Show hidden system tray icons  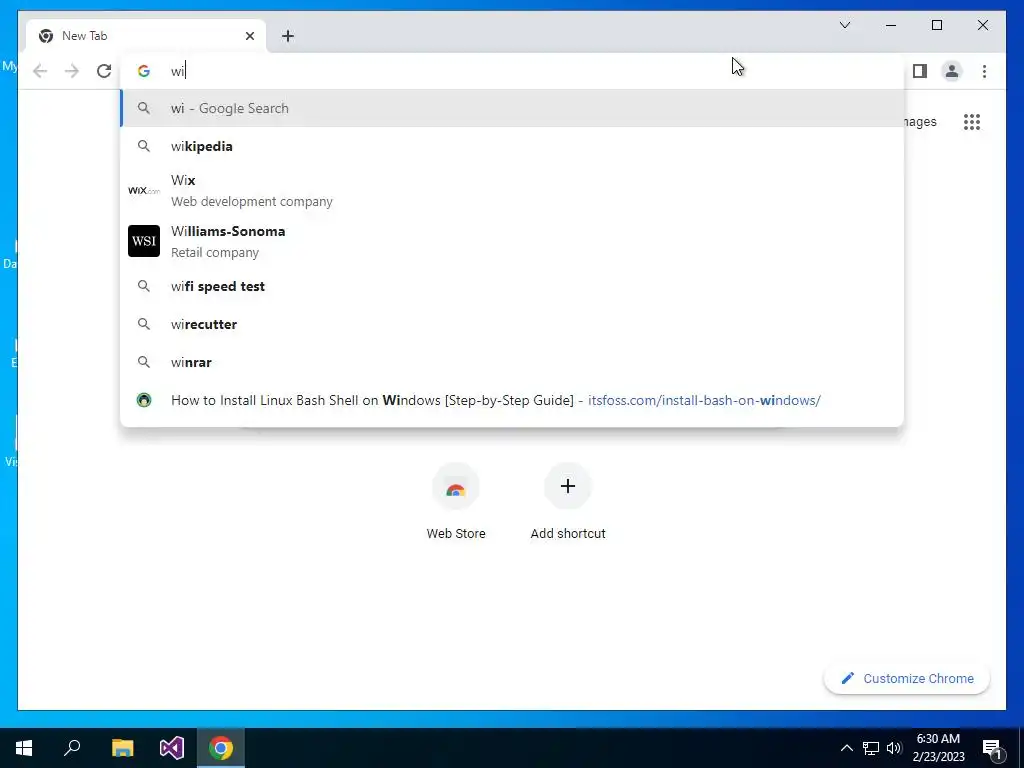coord(846,748)
